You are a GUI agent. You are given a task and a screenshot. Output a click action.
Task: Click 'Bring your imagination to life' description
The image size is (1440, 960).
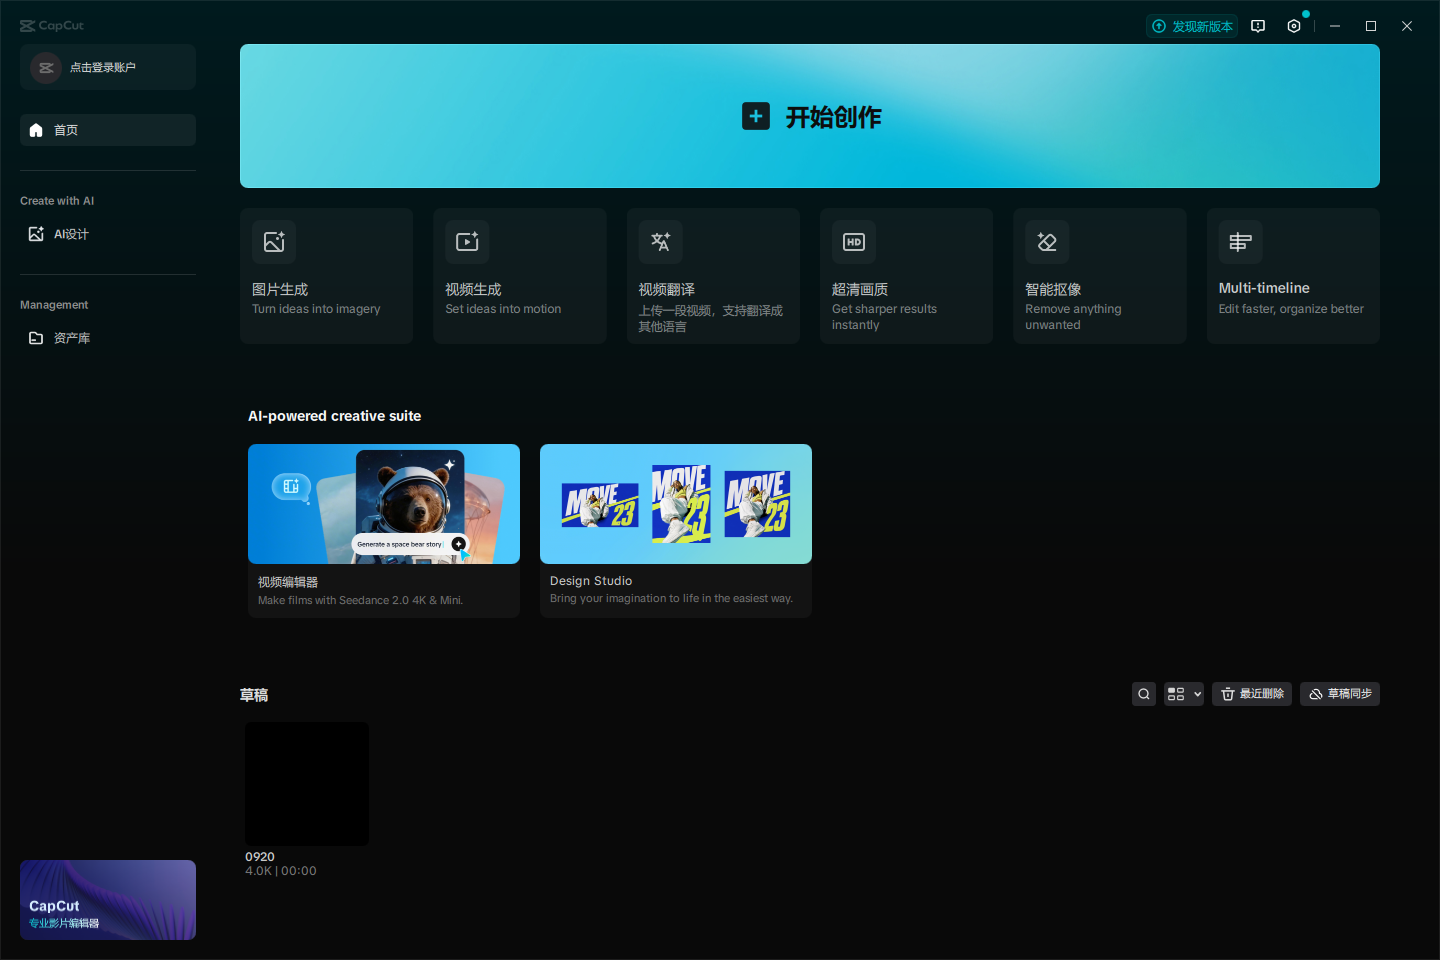[671, 598]
